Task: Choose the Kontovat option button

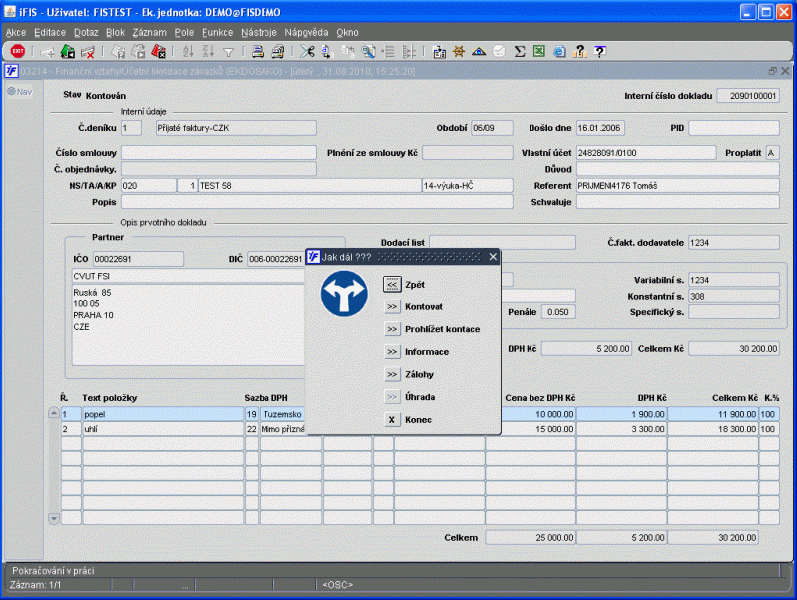Action: coord(392,306)
